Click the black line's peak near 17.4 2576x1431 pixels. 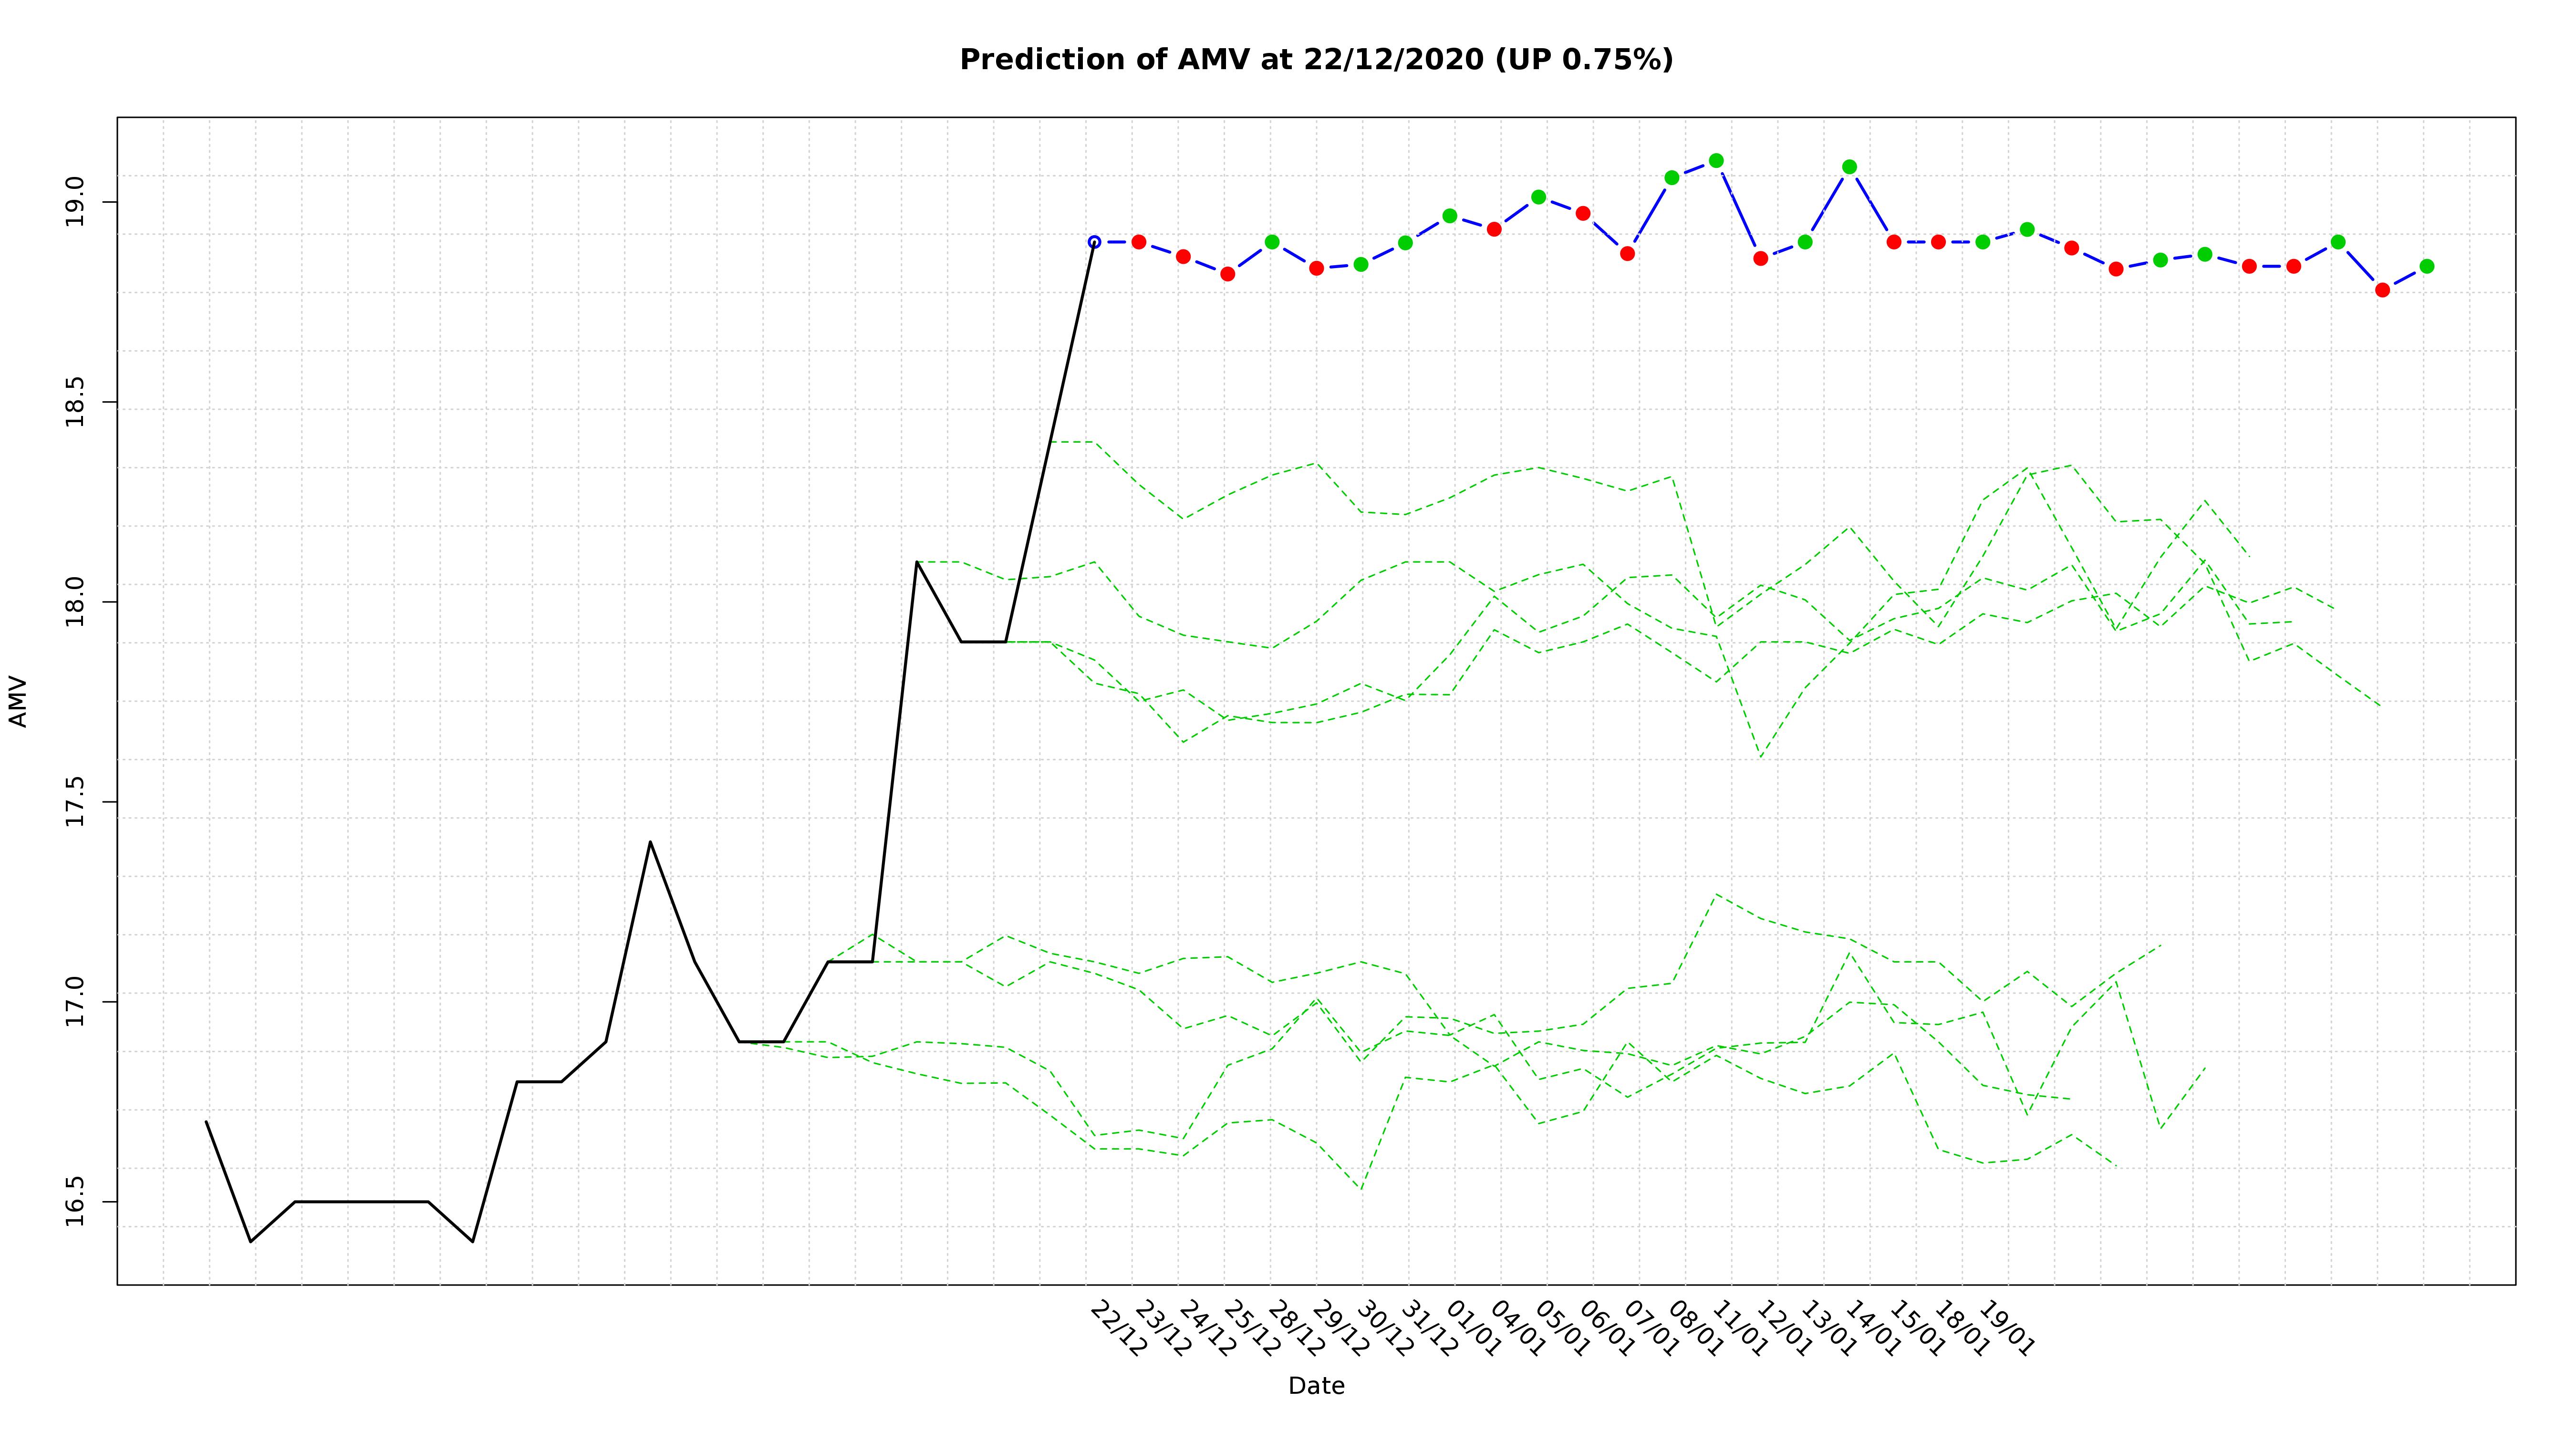point(650,842)
